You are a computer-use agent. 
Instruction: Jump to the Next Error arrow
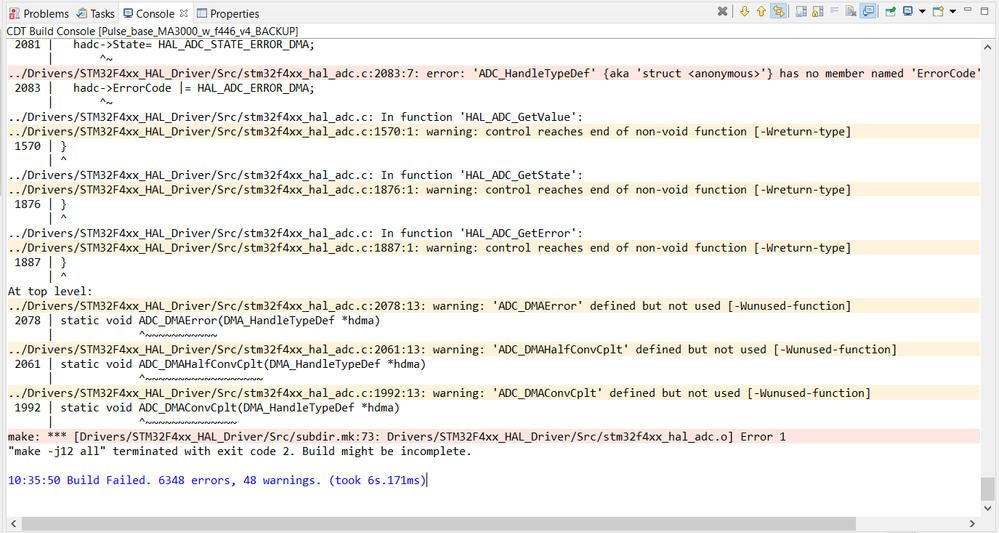[x=744, y=11]
